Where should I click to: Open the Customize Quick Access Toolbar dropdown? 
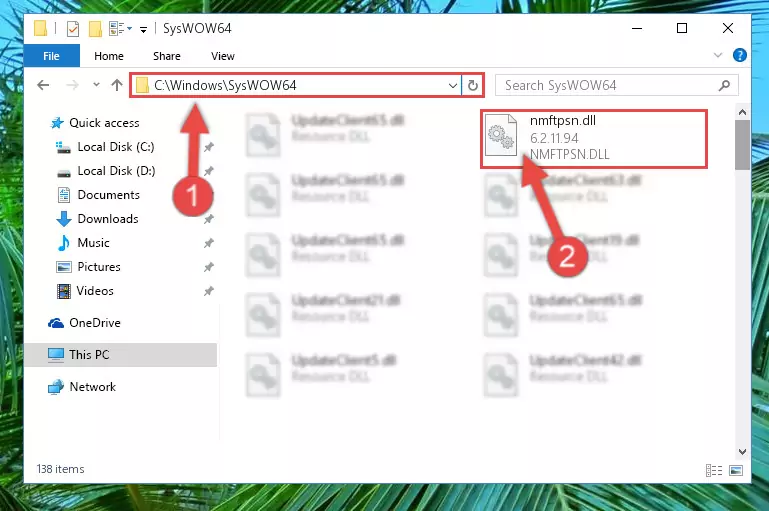point(144,30)
